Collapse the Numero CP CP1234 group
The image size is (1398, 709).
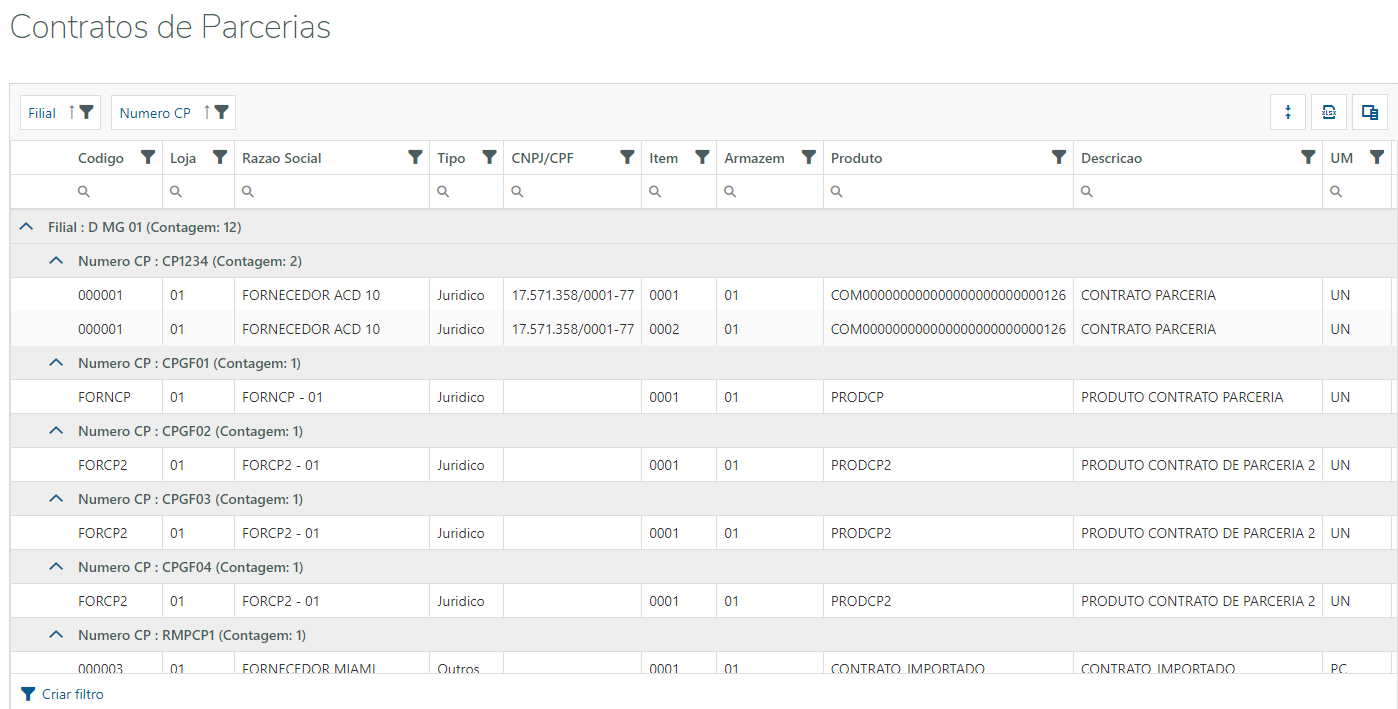pos(57,261)
